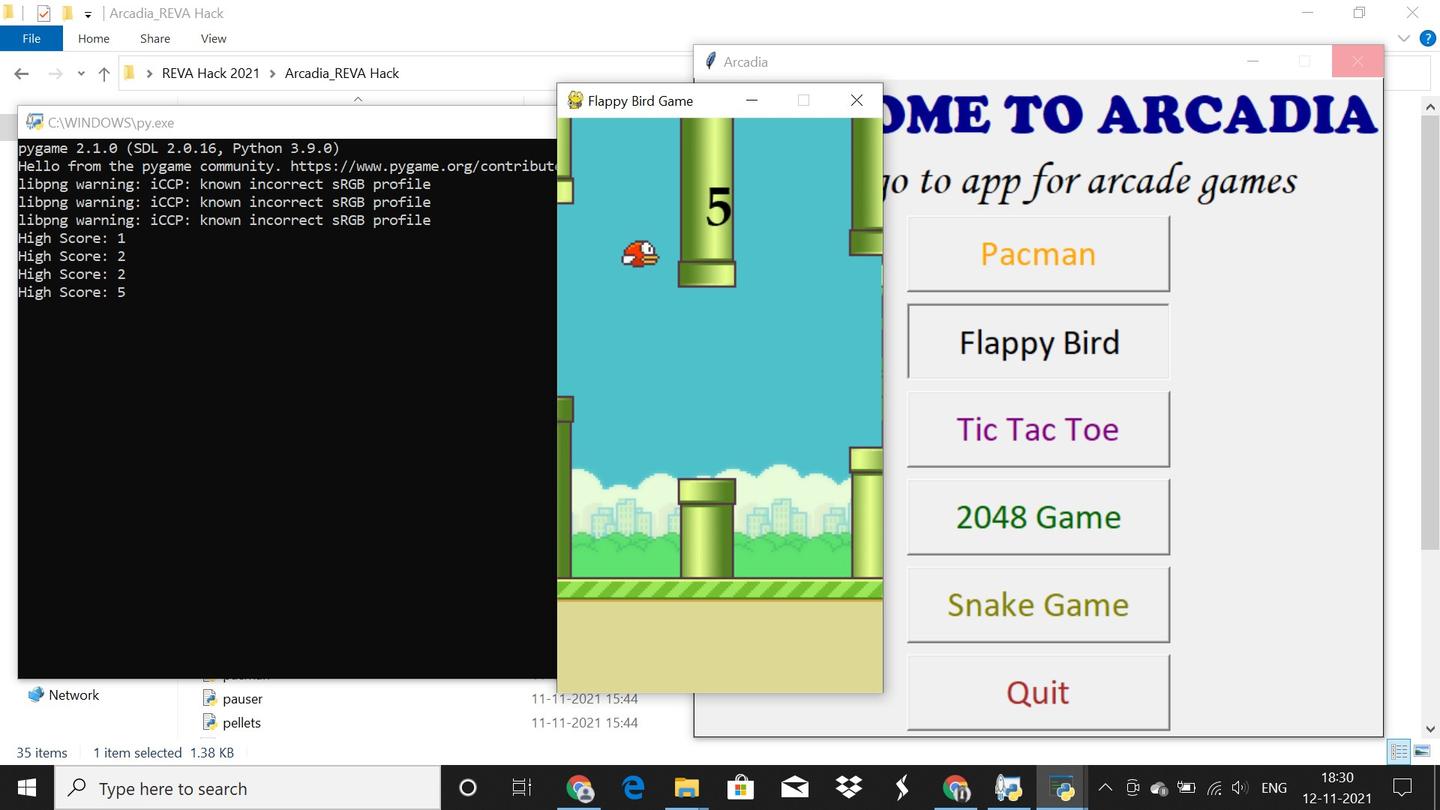
Task: Launch the Pacman game from Arcadia
Action: click(x=1038, y=254)
